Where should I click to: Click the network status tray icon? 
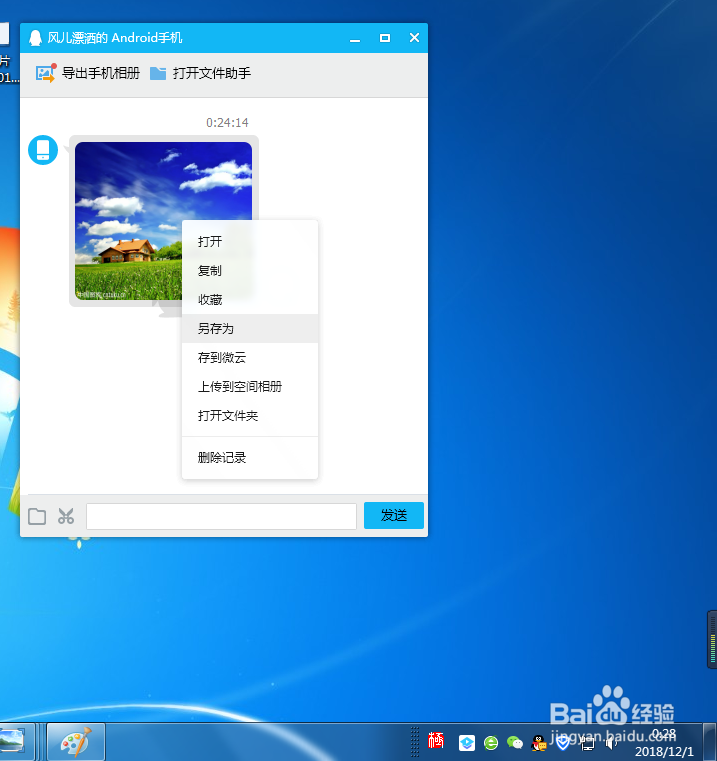click(587, 743)
